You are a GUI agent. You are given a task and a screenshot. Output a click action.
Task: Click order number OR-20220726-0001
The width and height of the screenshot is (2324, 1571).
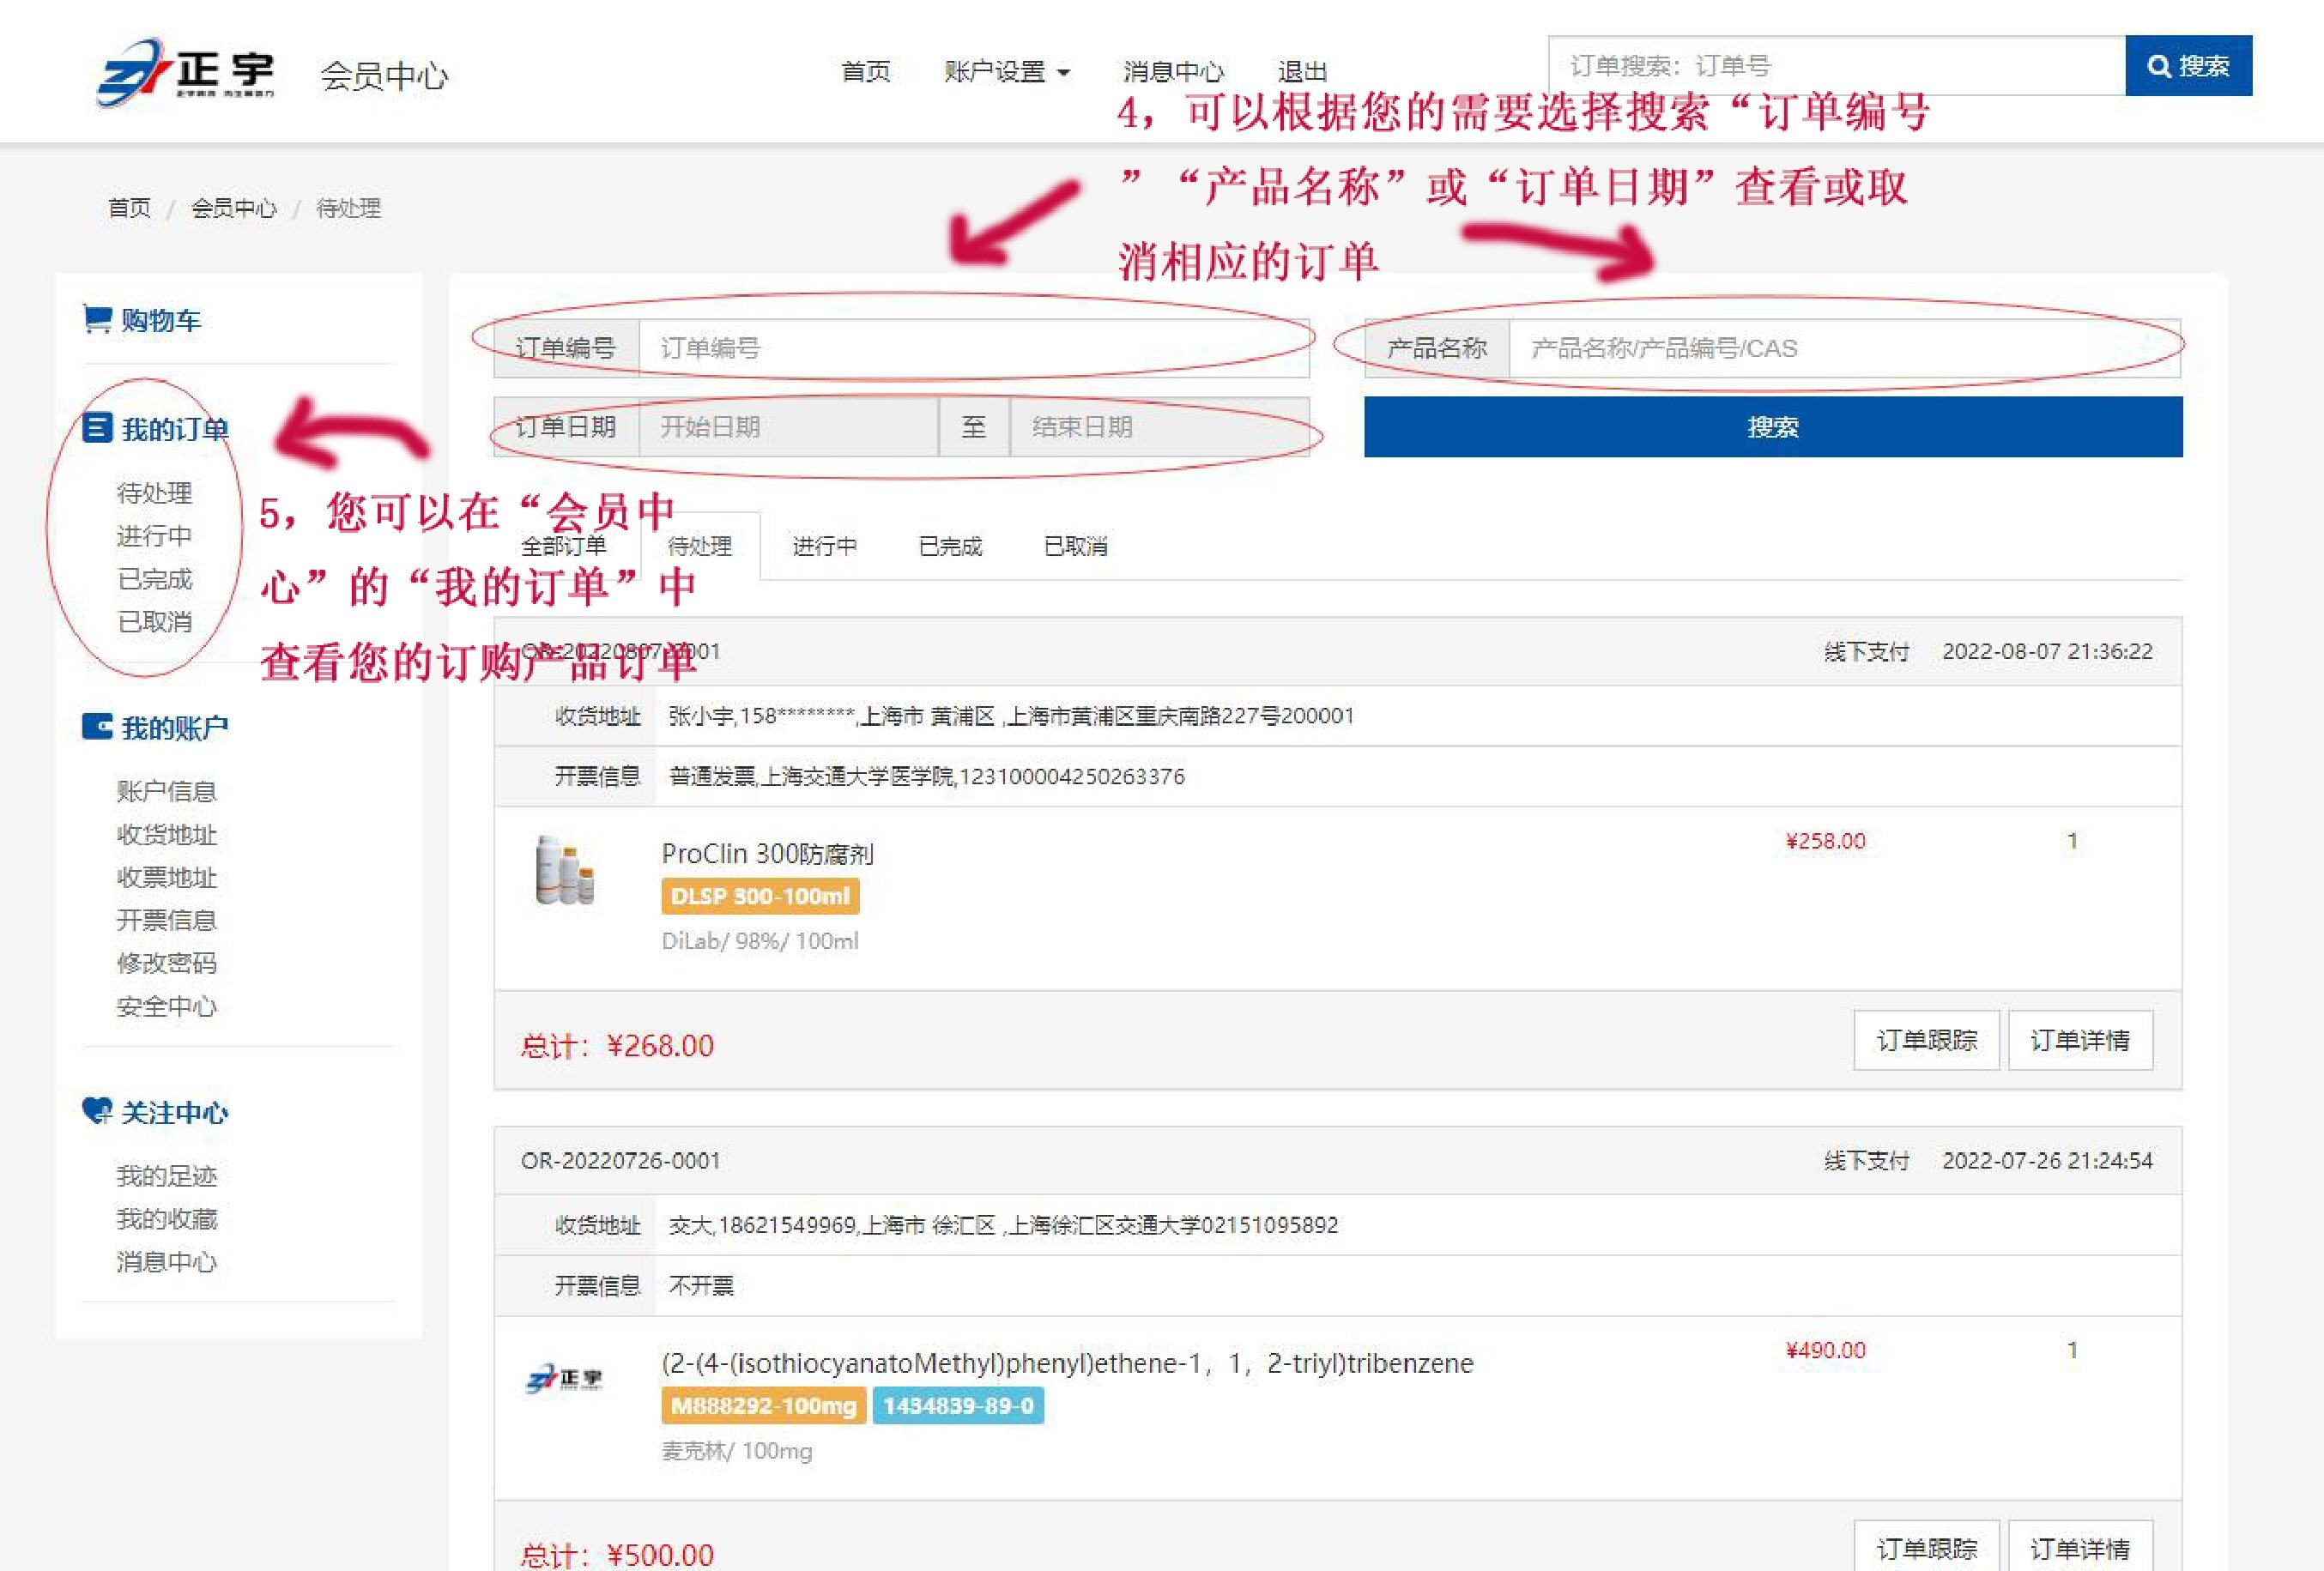[621, 1160]
